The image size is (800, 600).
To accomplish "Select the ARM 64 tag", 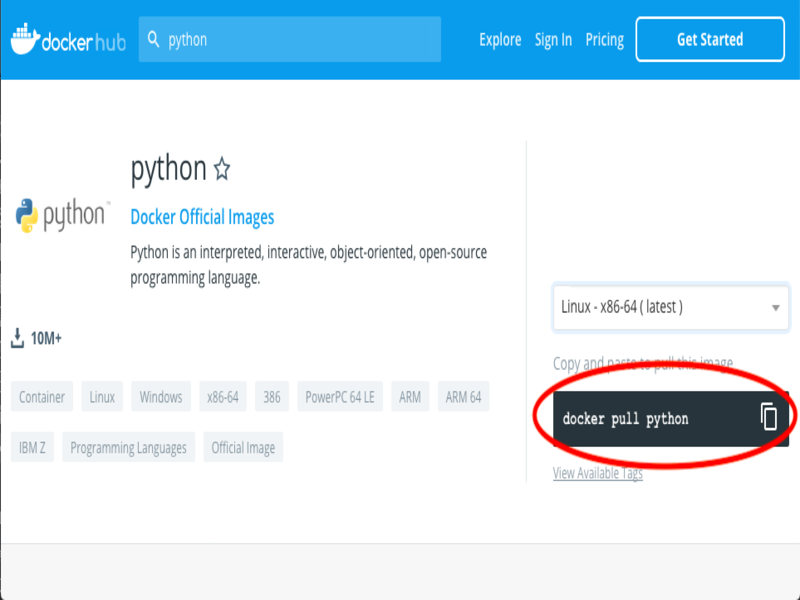I will point(463,396).
